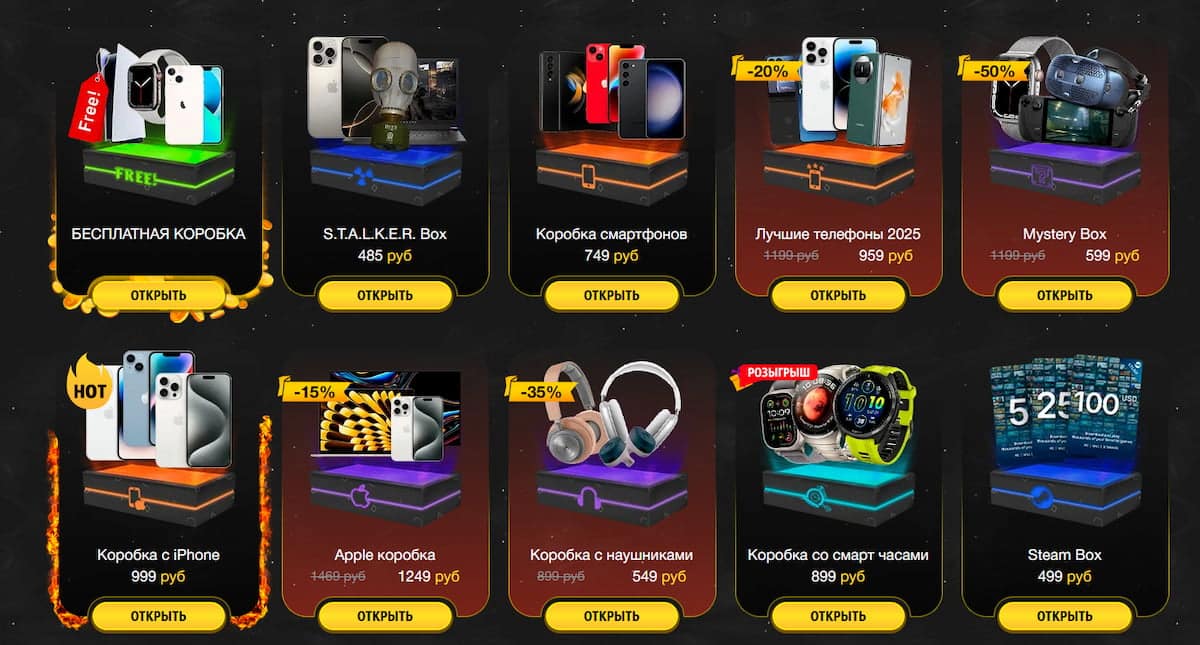Click the green FREE! glowing box icon
This screenshot has width=1200, height=645.
pos(158,174)
